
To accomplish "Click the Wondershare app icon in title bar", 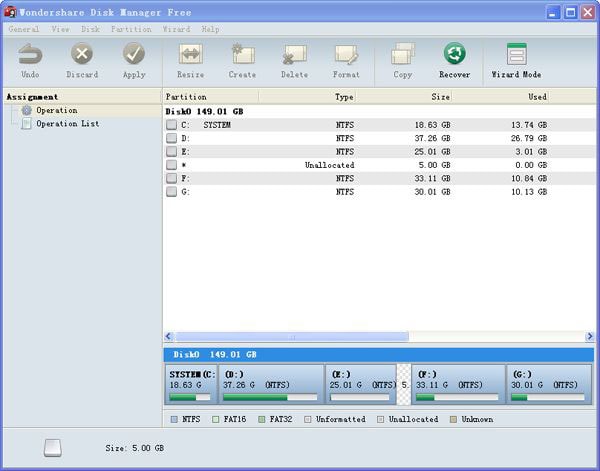I will tap(10, 12).
